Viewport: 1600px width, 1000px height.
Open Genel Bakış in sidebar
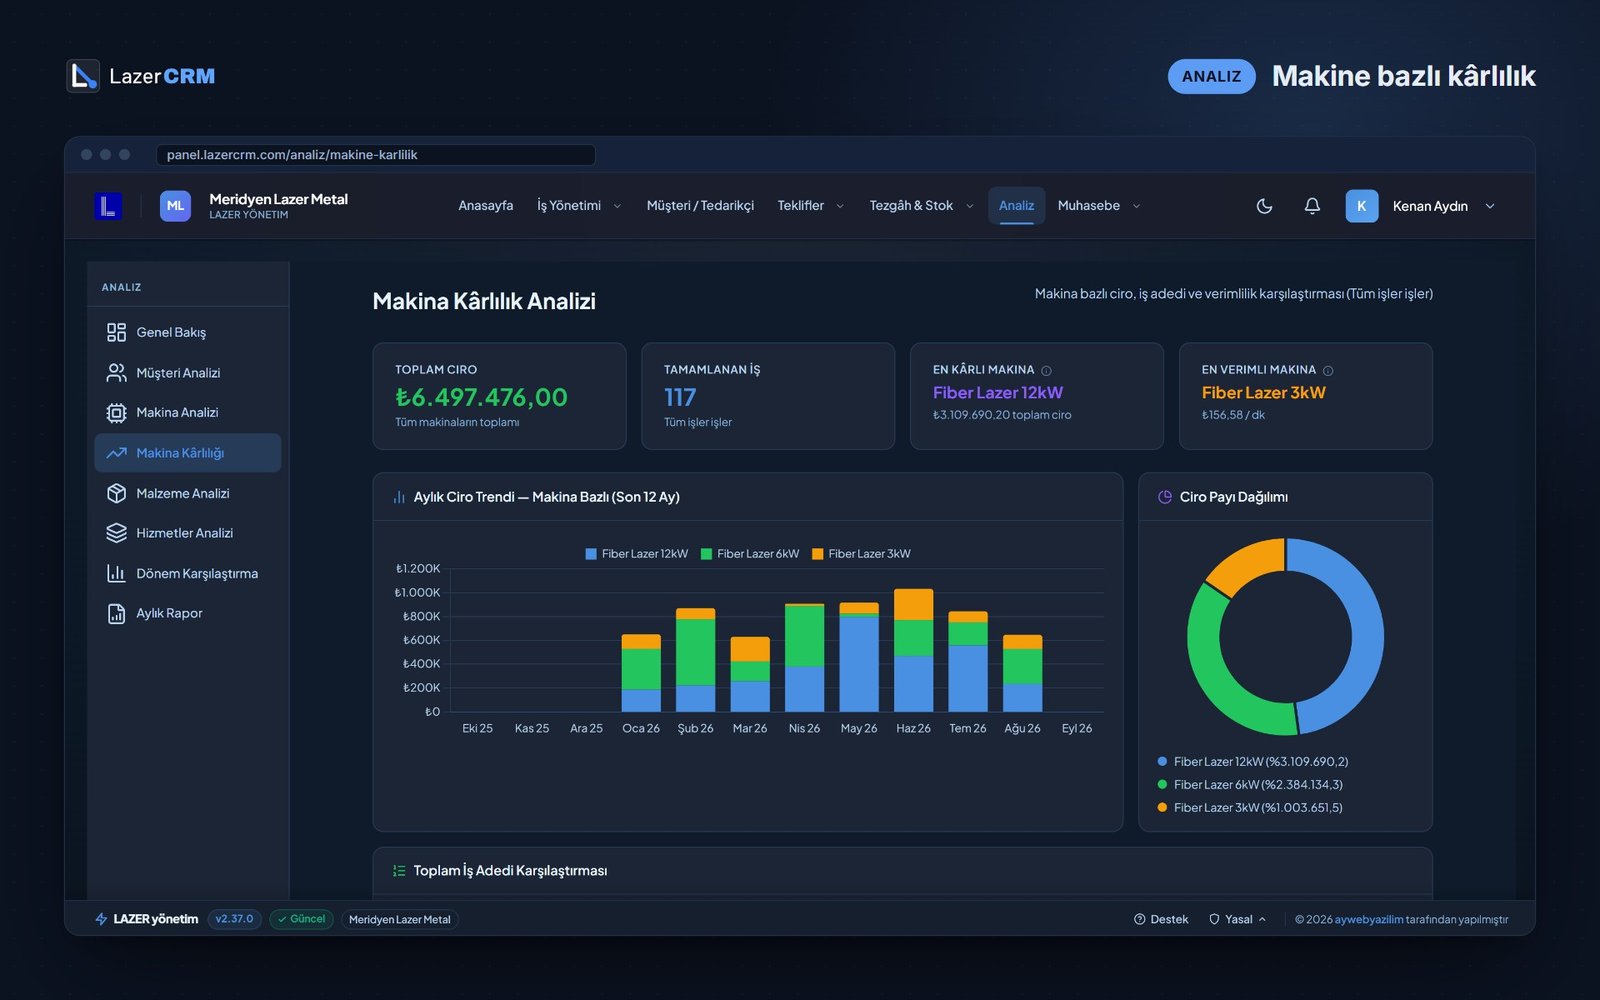188,332
